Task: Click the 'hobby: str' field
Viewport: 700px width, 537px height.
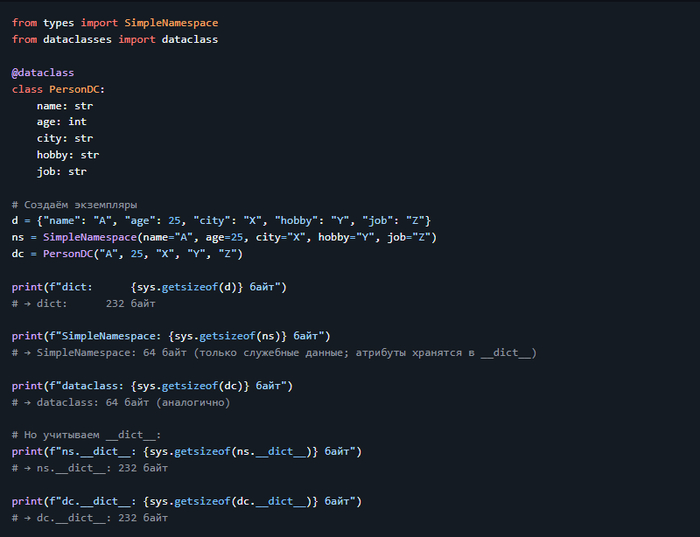Action: click(68, 155)
